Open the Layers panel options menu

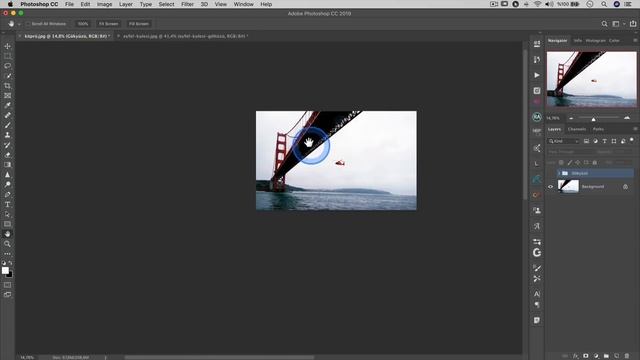[635, 129]
